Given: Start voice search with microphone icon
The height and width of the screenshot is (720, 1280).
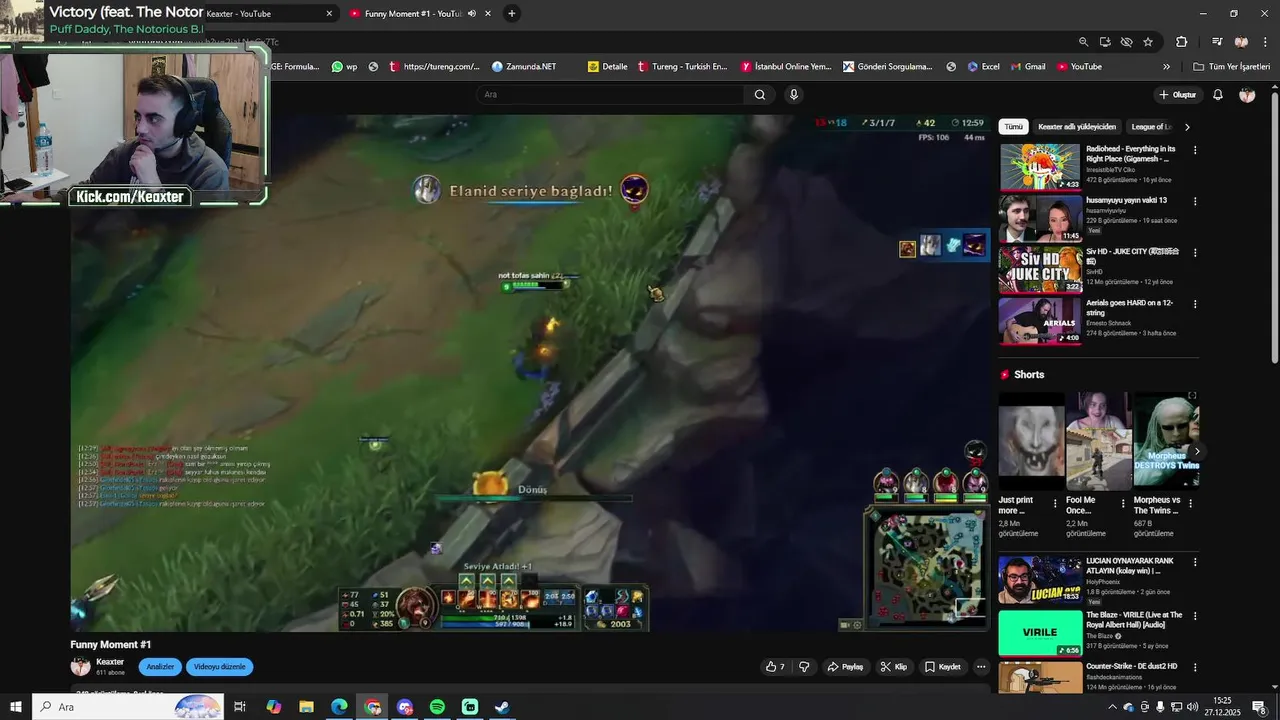Looking at the screenshot, I should (794, 95).
